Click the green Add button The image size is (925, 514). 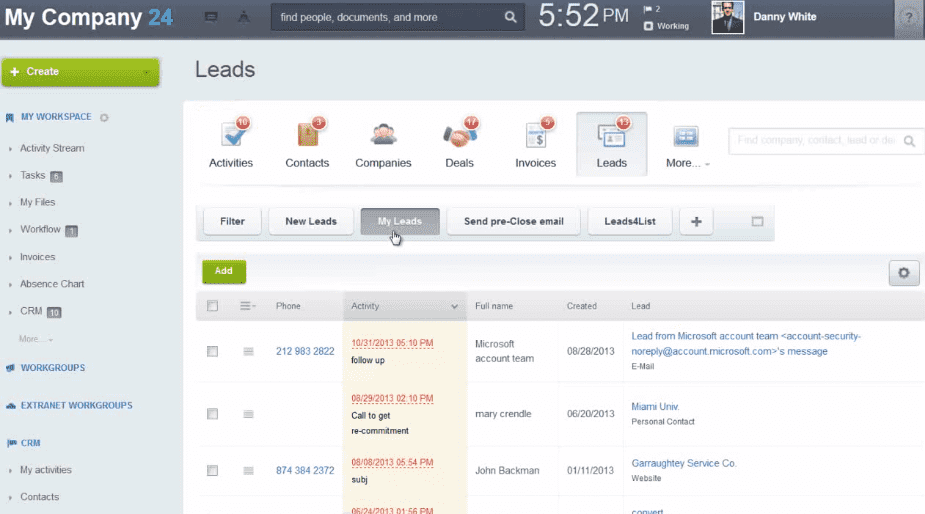(x=224, y=271)
